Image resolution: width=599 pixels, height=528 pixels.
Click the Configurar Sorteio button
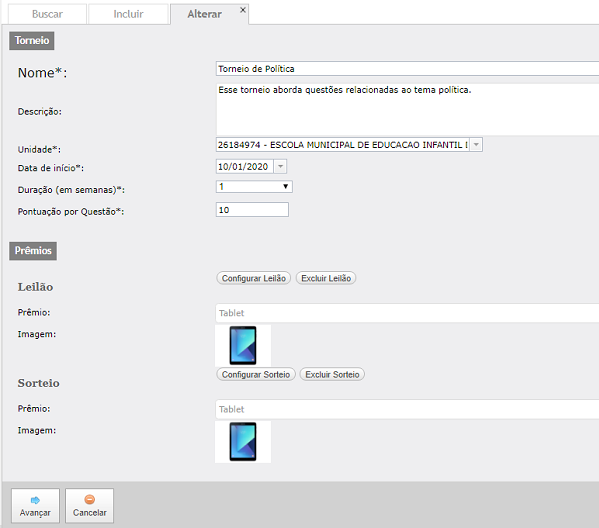coord(256,374)
